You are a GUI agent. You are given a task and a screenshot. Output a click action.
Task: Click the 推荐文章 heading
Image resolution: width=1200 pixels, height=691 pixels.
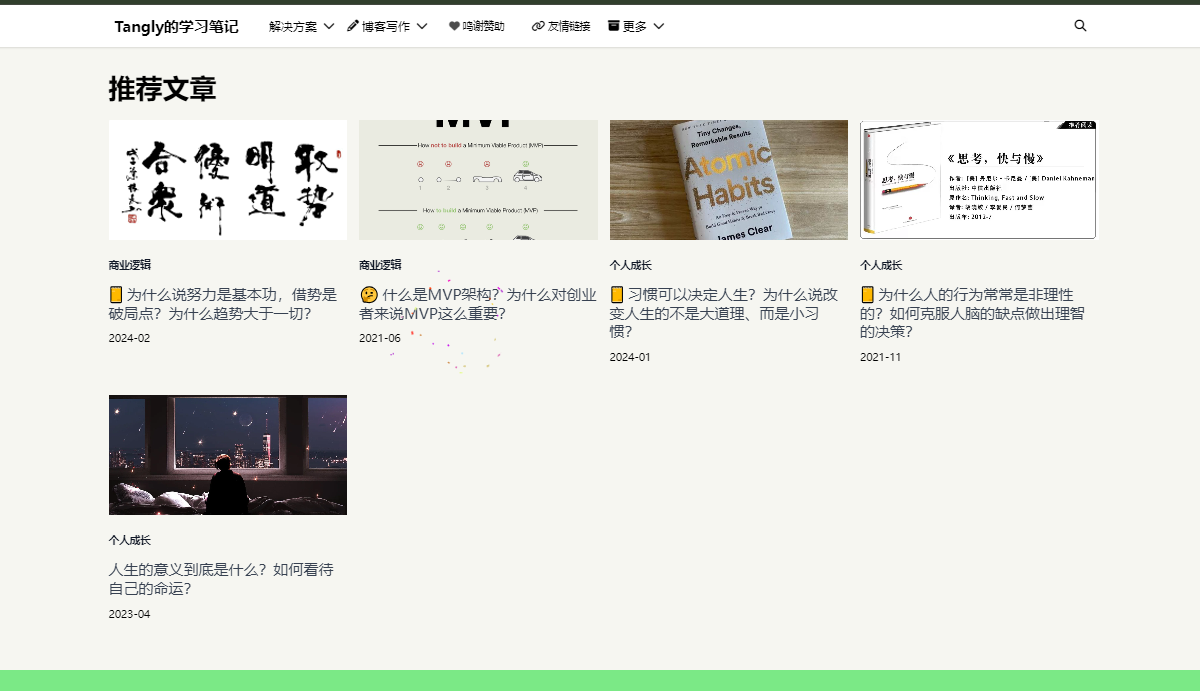(x=162, y=89)
